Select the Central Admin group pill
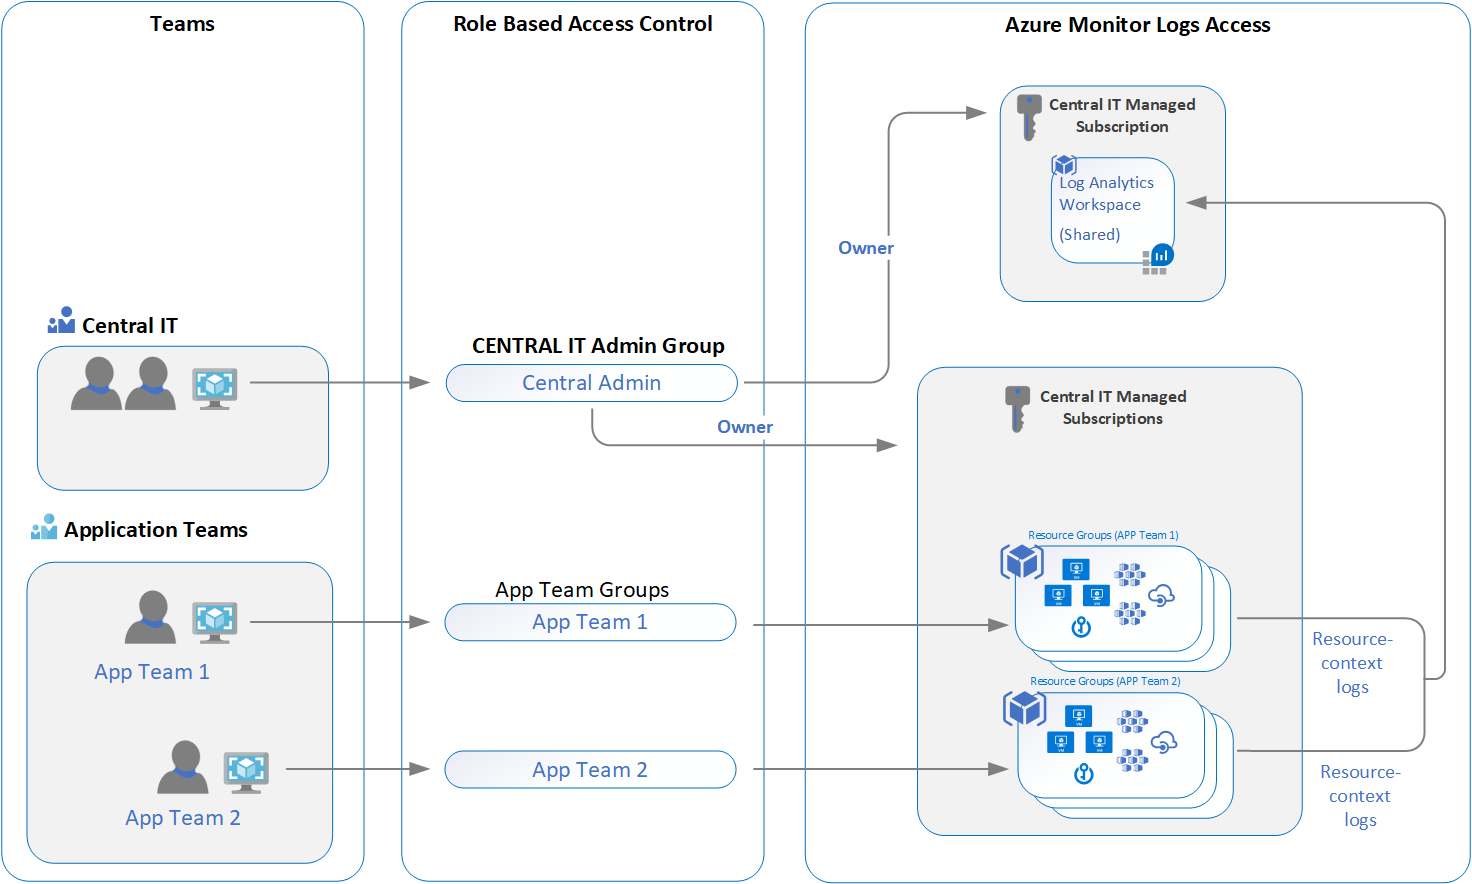 pos(592,383)
